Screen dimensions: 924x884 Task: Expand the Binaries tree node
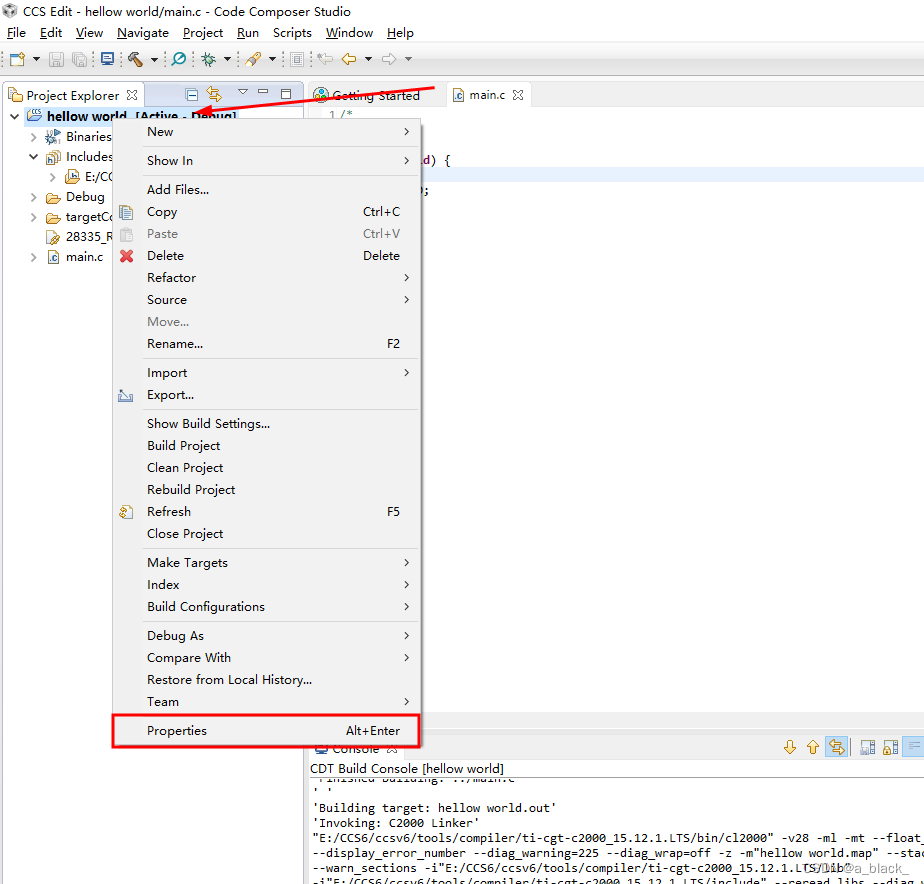[x=34, y=137]
